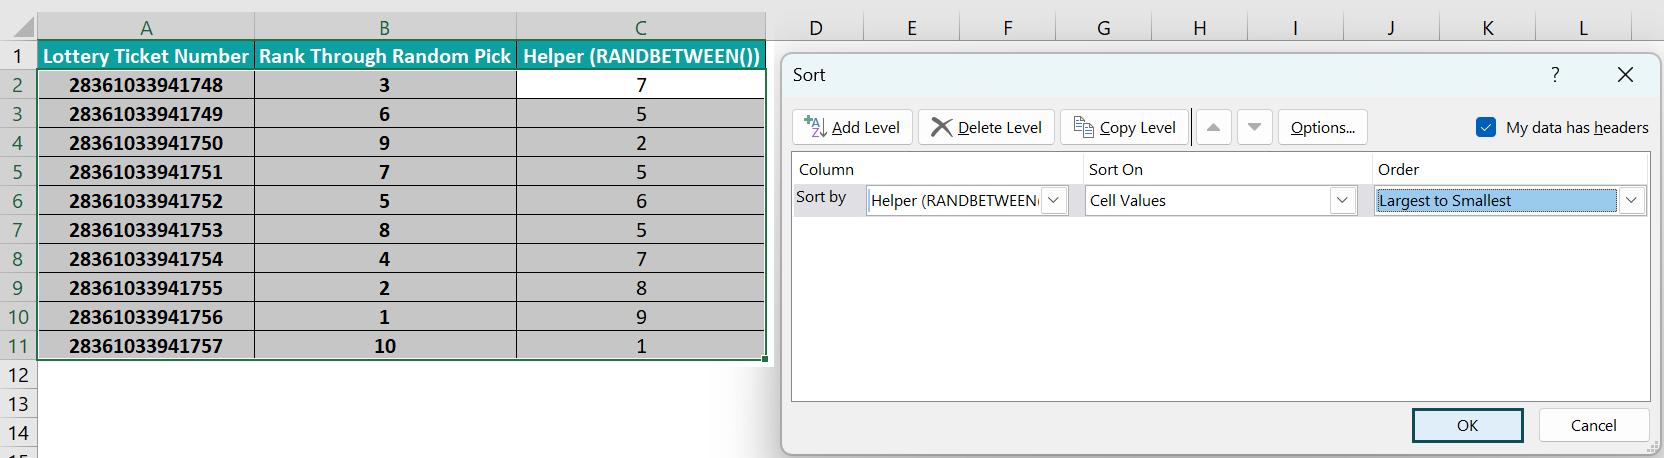
Task: Select row 5 header
Action: coord(18,172)
